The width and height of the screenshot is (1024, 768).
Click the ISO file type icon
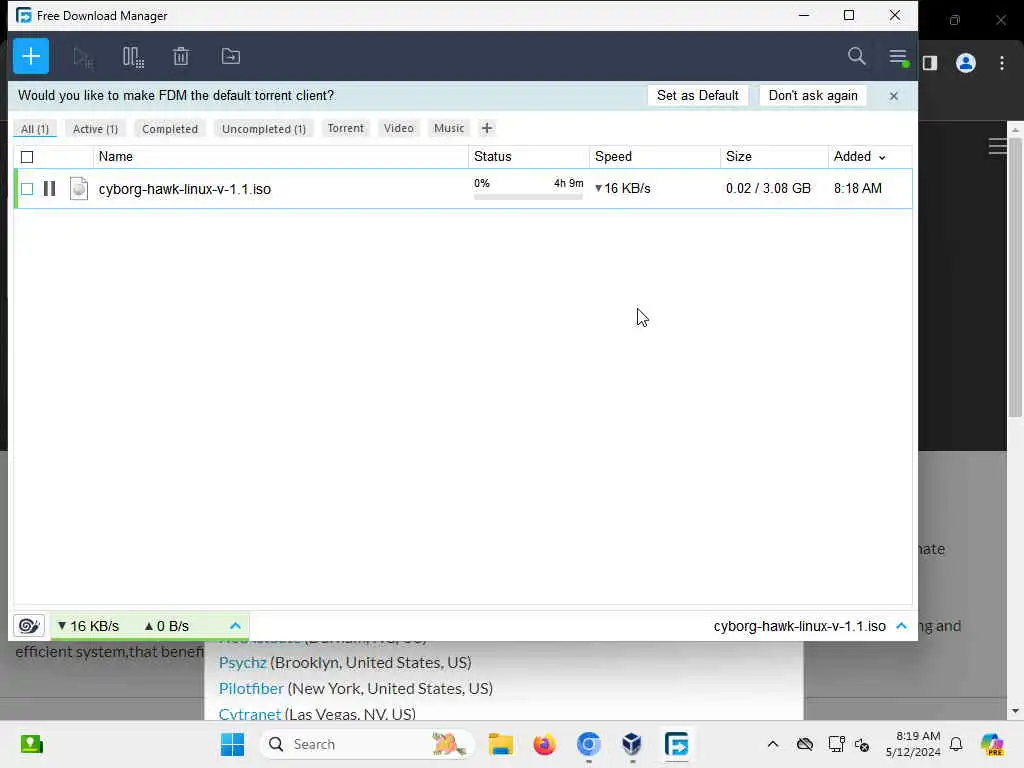coord(78,189)
